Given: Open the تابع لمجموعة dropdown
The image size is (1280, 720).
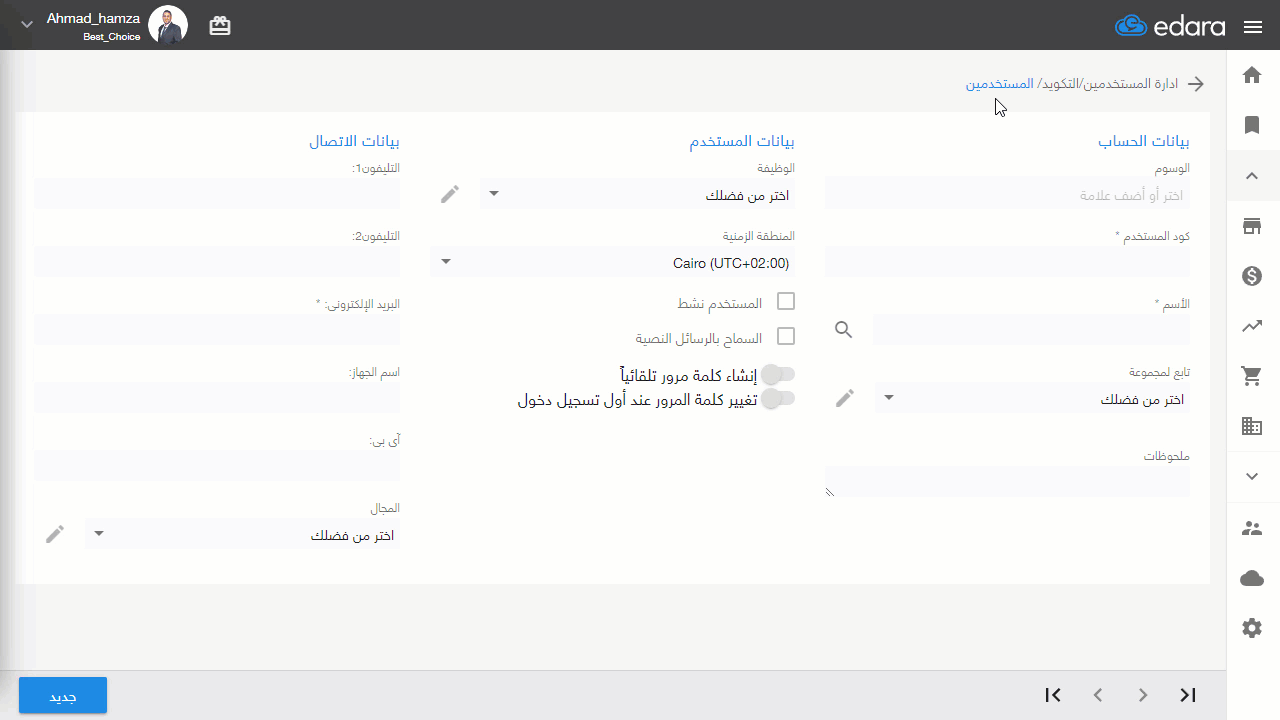Looking at the screenshot, I should (x=1032, y=399).
